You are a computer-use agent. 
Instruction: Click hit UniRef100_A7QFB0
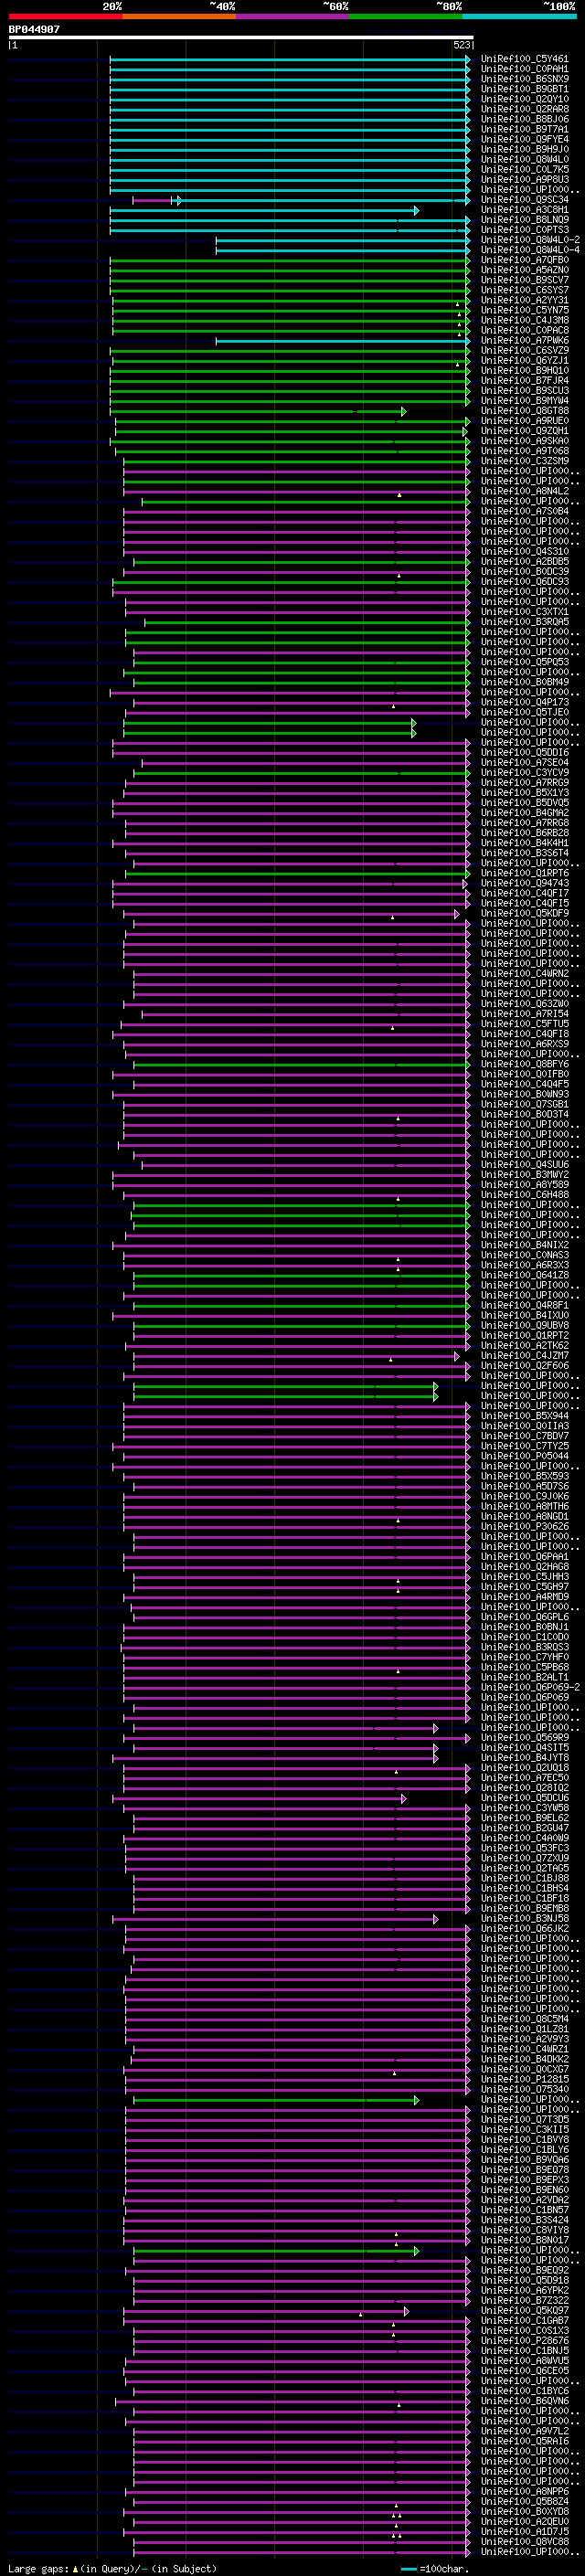(524, 261)
